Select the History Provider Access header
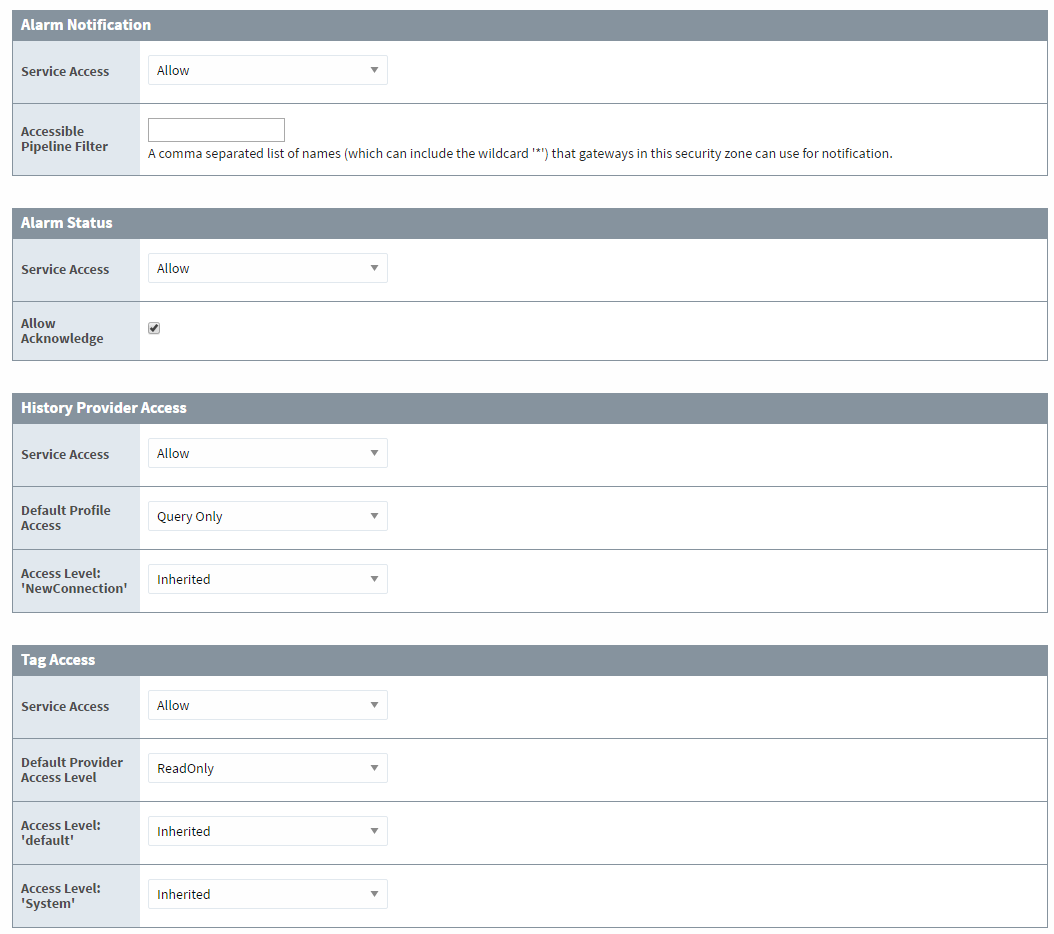 tap(104, 408)
